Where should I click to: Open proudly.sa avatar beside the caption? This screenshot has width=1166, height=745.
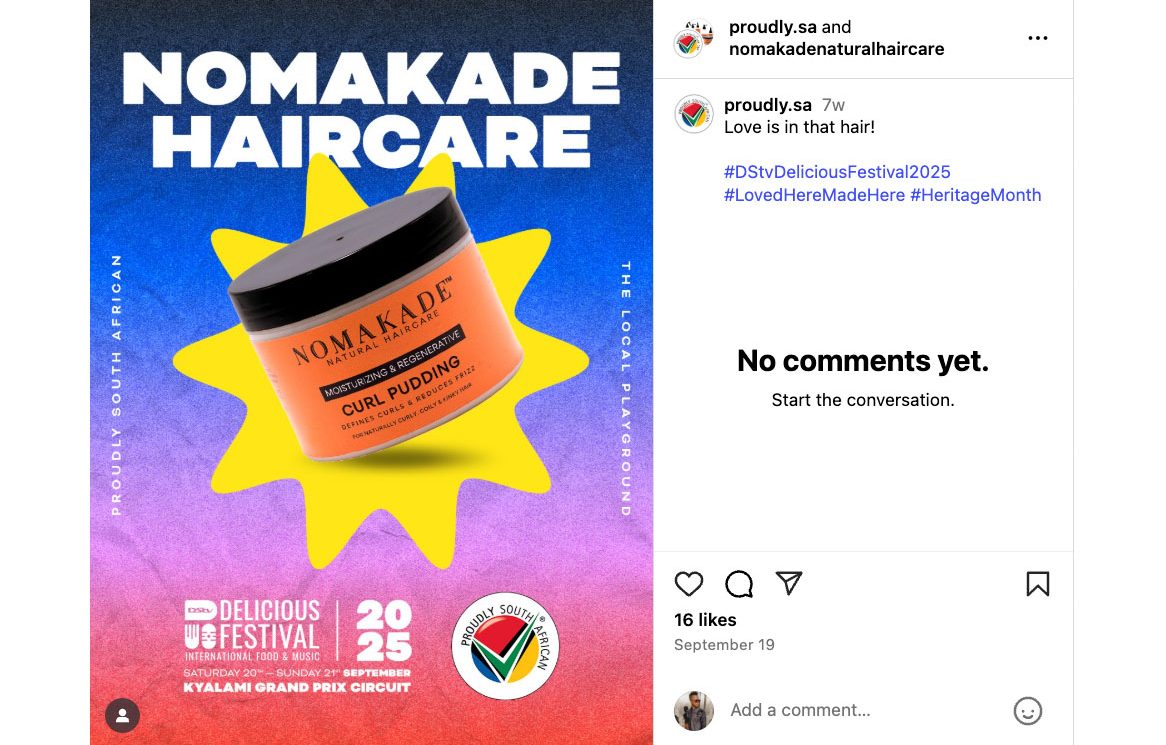click(x=694, y=114)
